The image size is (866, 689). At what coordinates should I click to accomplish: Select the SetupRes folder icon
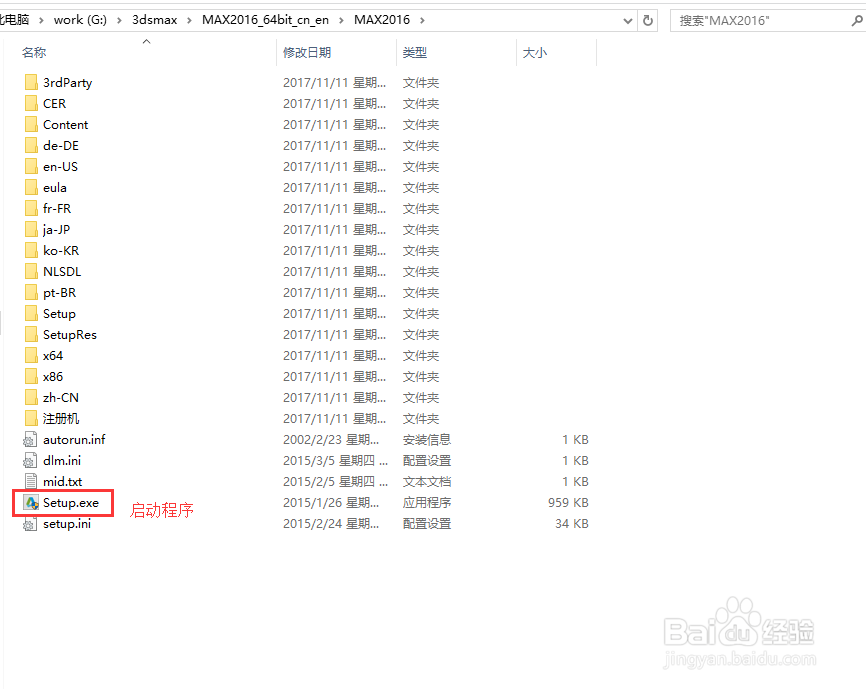pos(31,334)
